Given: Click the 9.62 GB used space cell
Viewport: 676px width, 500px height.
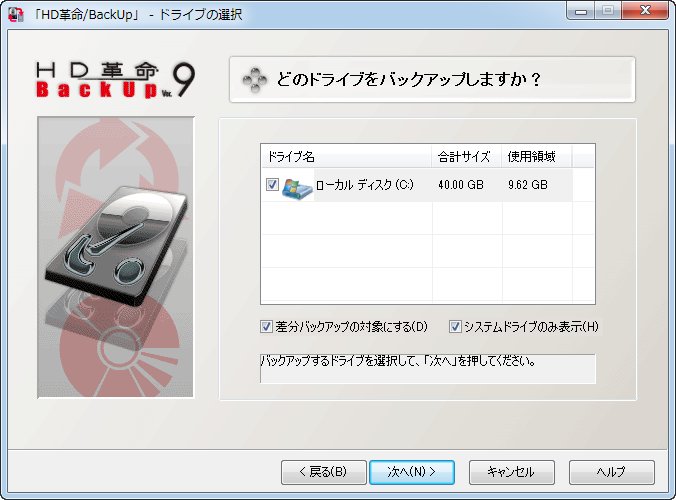Looking at the screenshot, I should 528,185.
